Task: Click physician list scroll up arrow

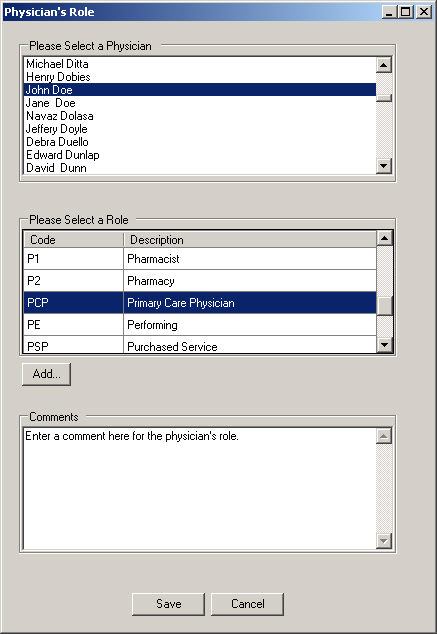Action: click(384, 65)
